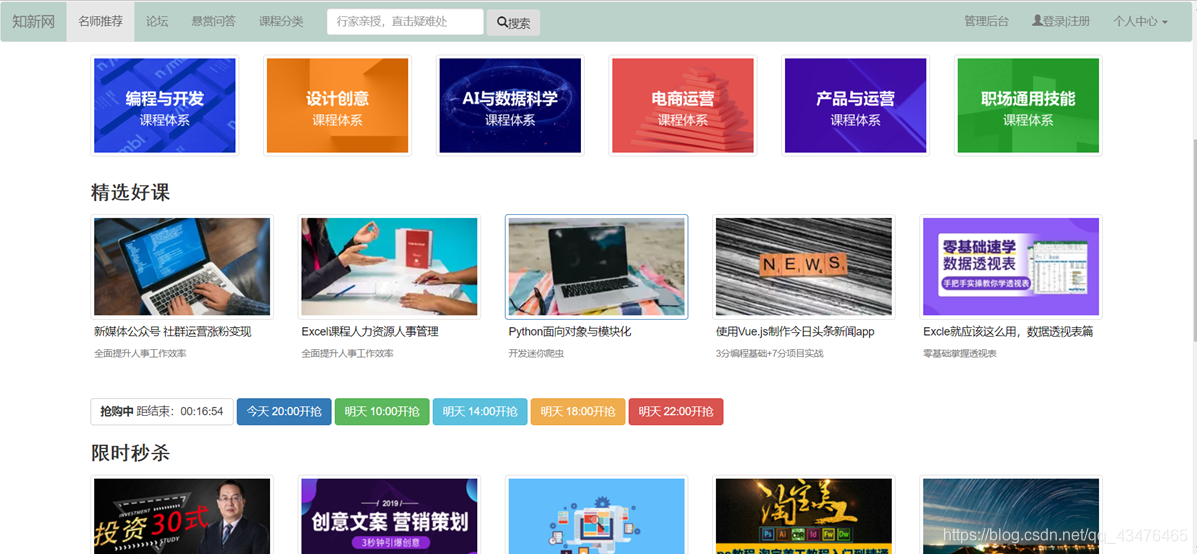
Task: Click the blue computer illustration flash sale thumbnail
Action: 597,516
